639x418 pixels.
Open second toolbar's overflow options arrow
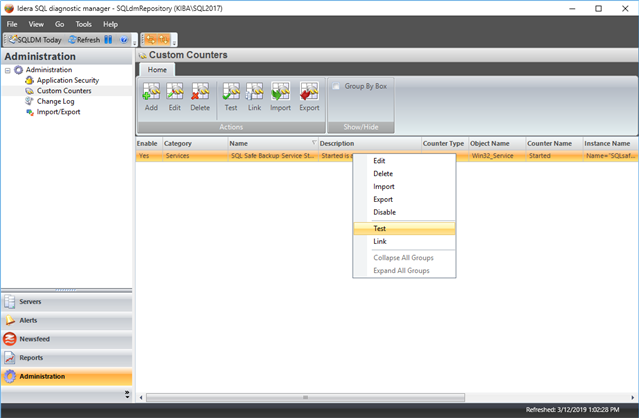pos(174,42)
